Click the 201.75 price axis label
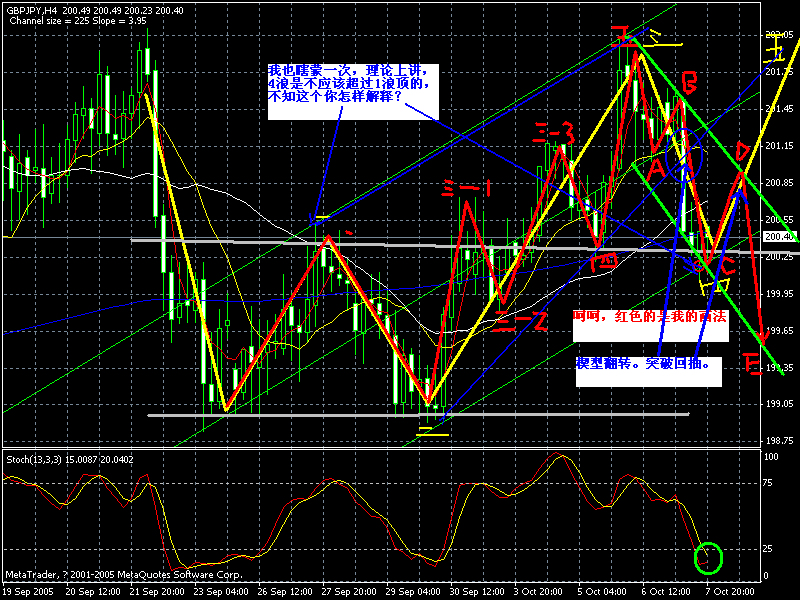The image size is (800, 600). tap(779, 72)
